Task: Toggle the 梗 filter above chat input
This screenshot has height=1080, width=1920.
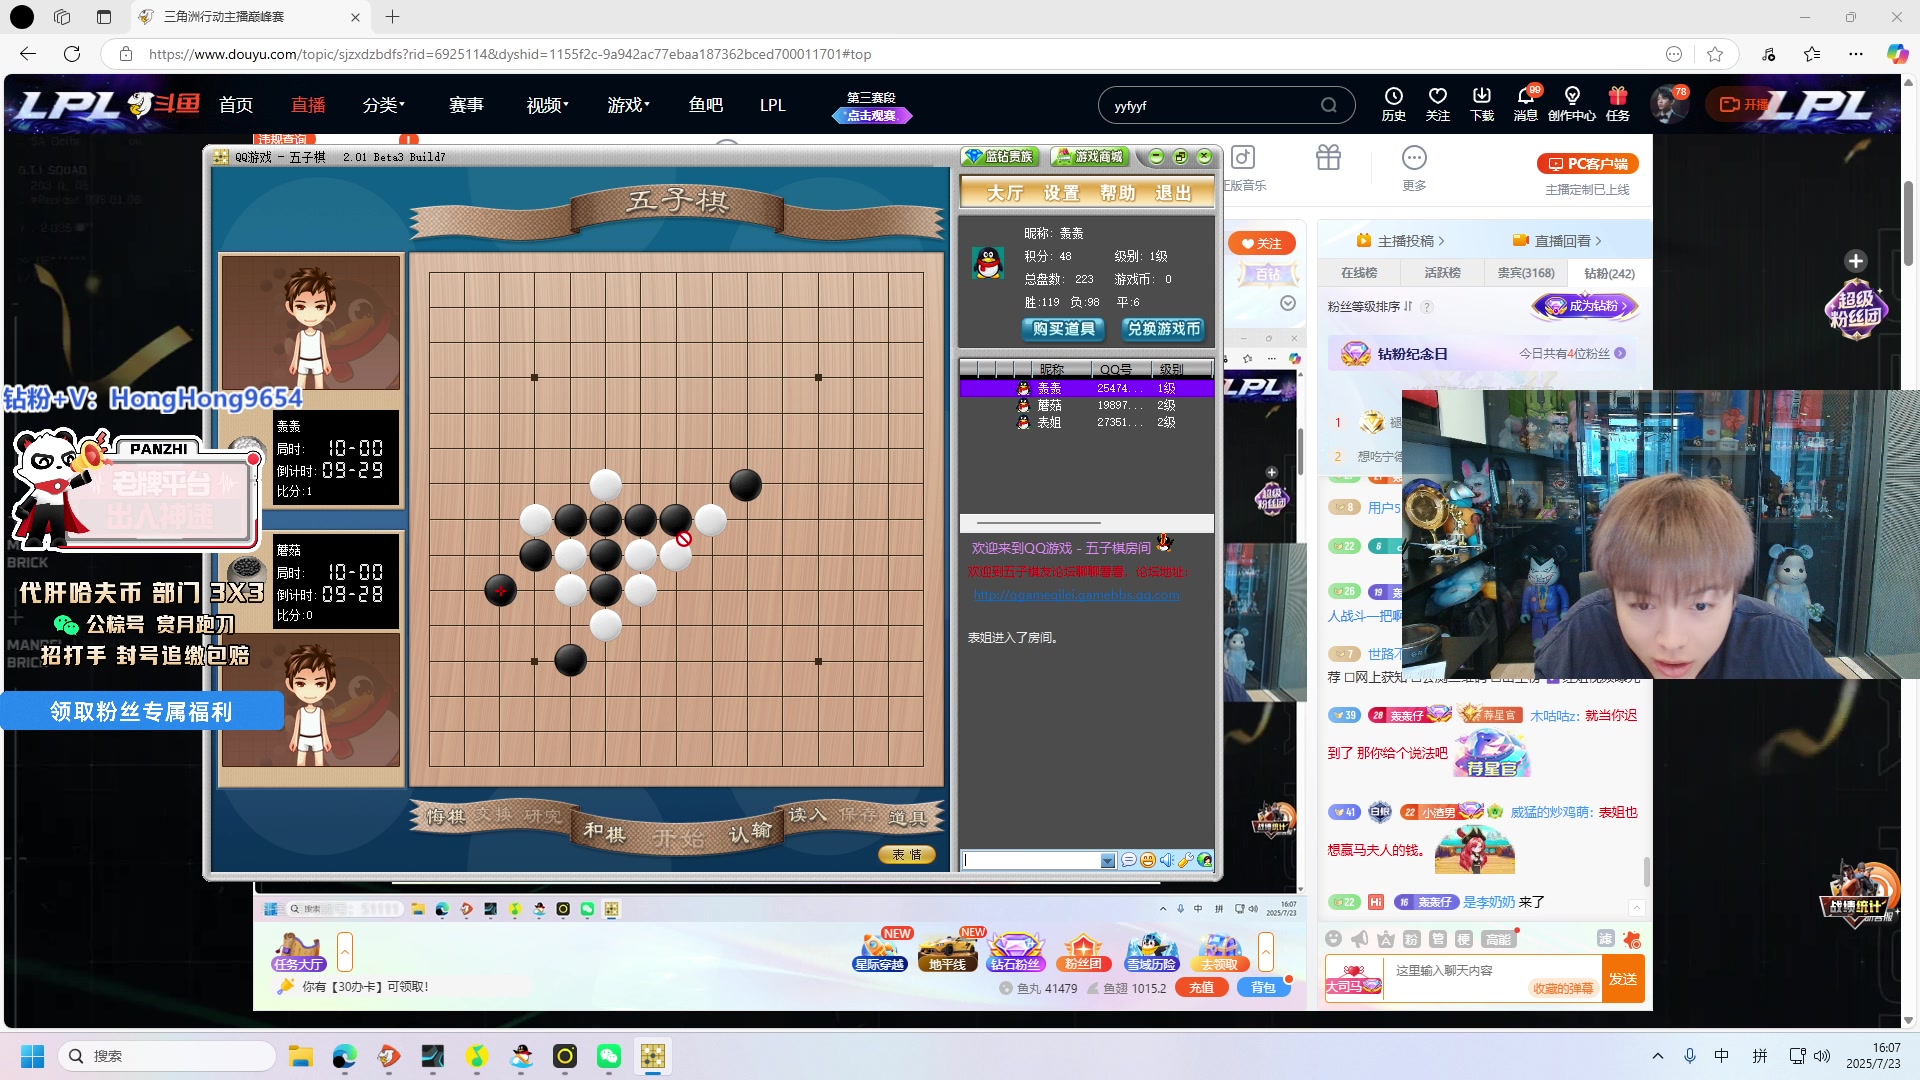Action: click(1463, 939)
